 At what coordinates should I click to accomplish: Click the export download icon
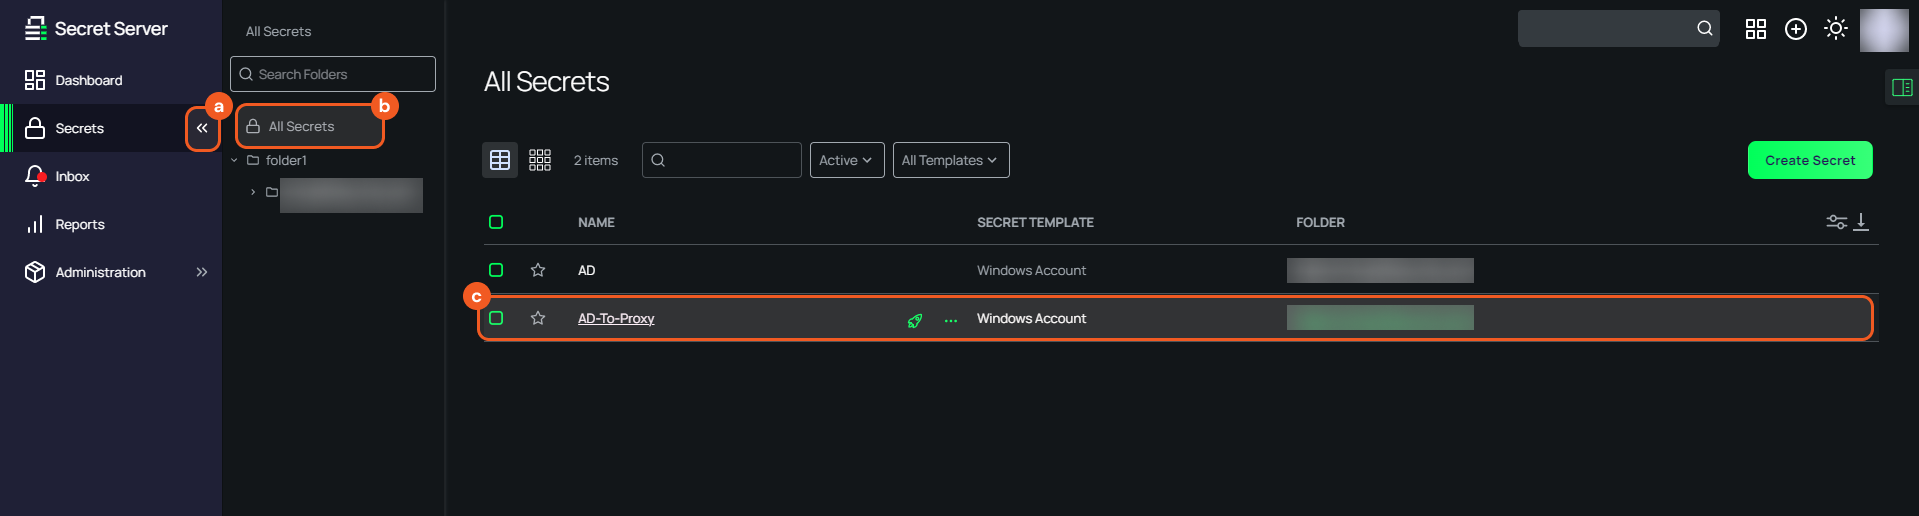pos(1861,222)
